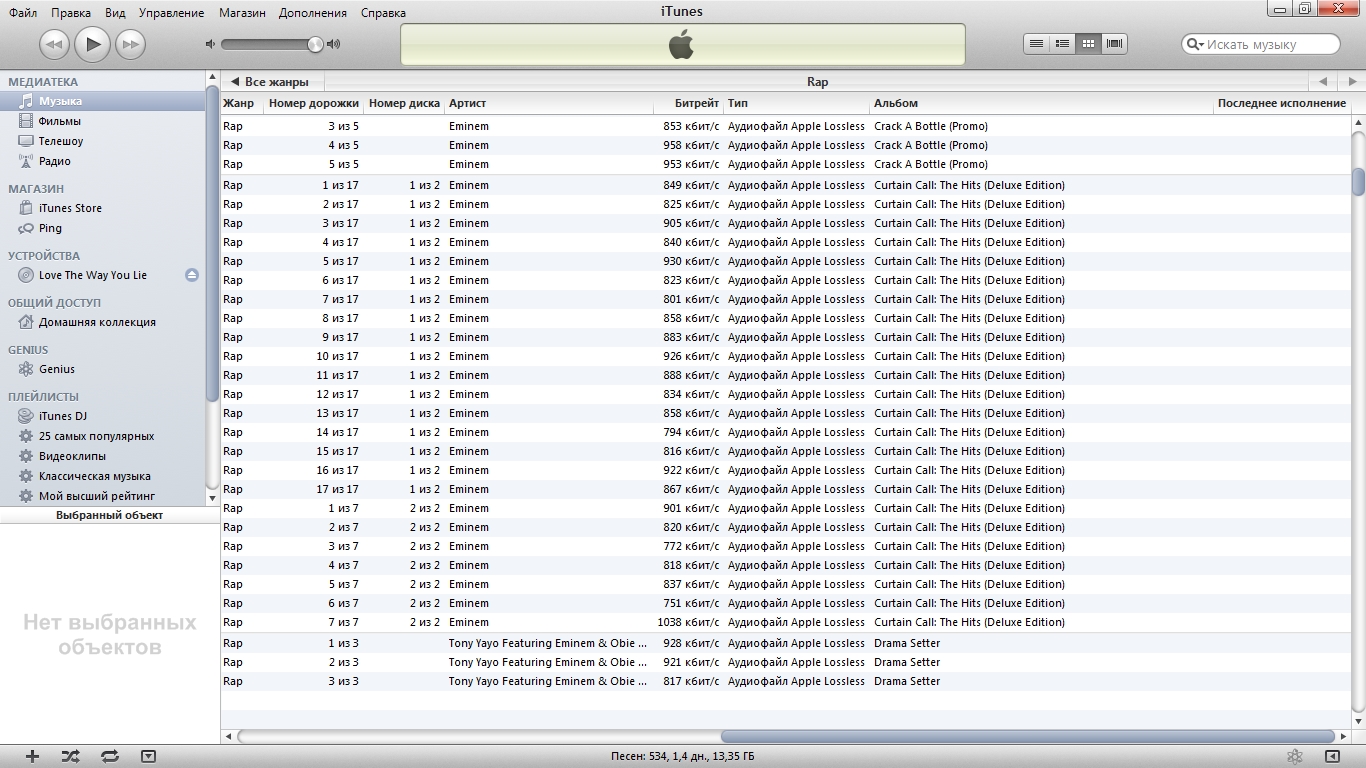Sort by the Номер диска column
The height and width of the screenshot is (768, 1366).
(404, 103)
